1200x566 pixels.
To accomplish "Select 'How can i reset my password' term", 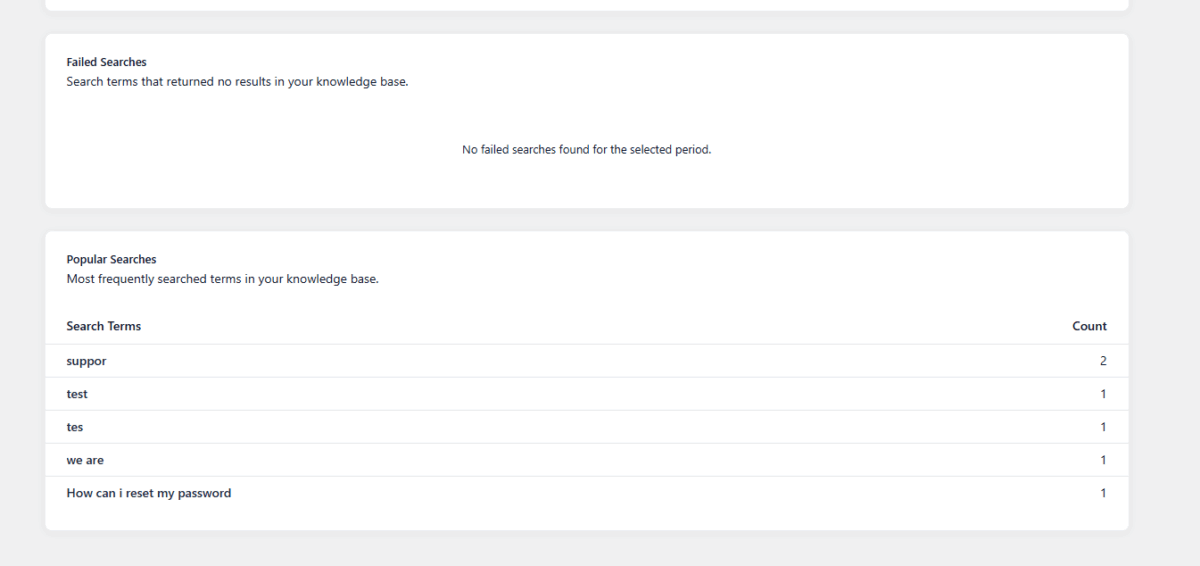I will click(149, 493).
